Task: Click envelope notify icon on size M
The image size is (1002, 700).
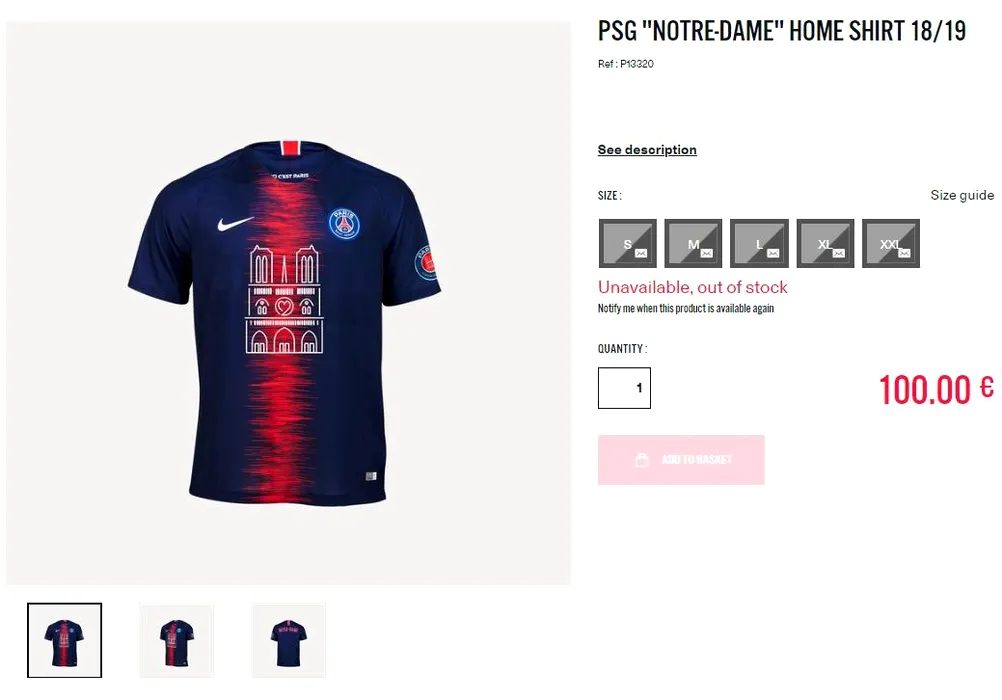Action: (707, 254)
